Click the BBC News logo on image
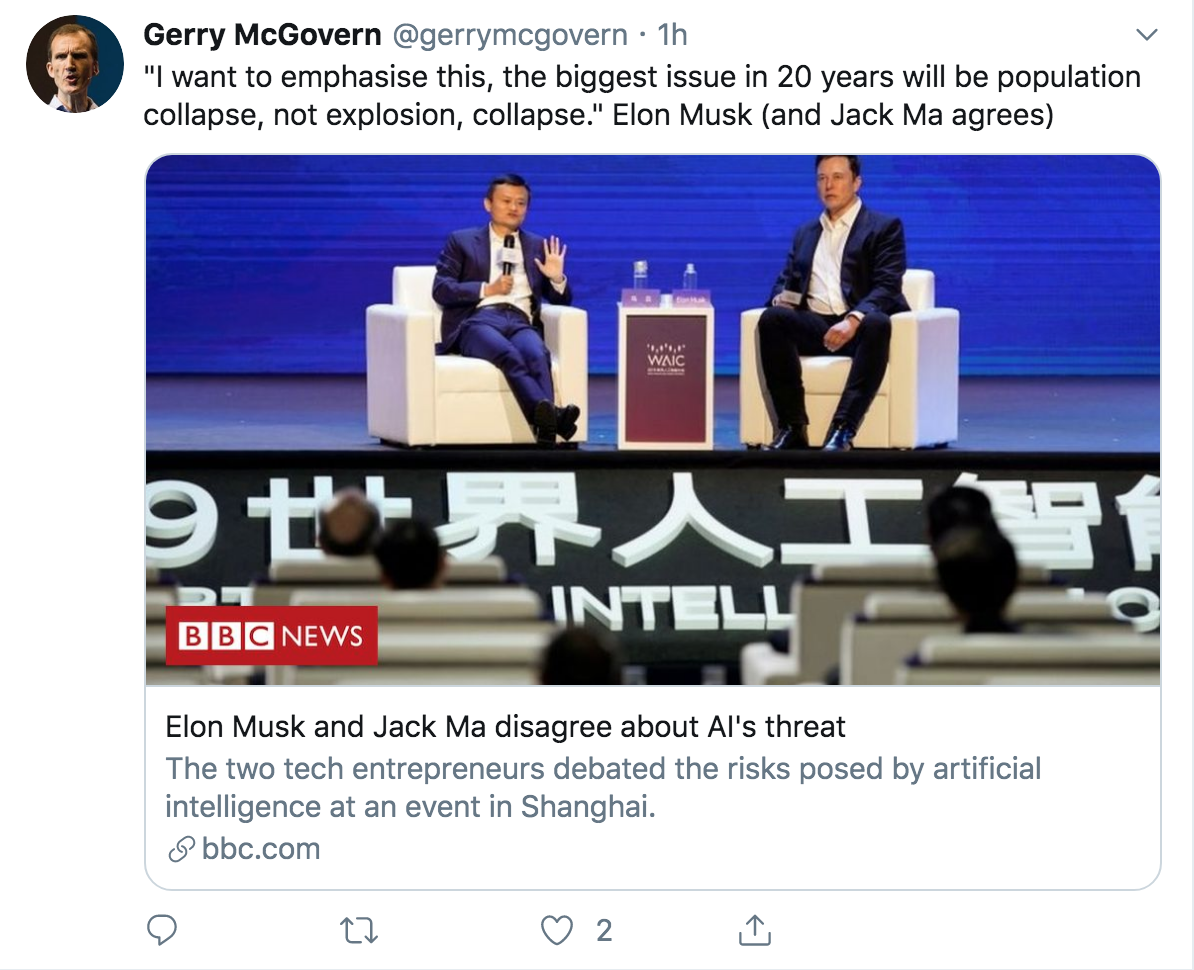Image resolution: width=1194 pixels, height=970 pixels. point(271,635)
